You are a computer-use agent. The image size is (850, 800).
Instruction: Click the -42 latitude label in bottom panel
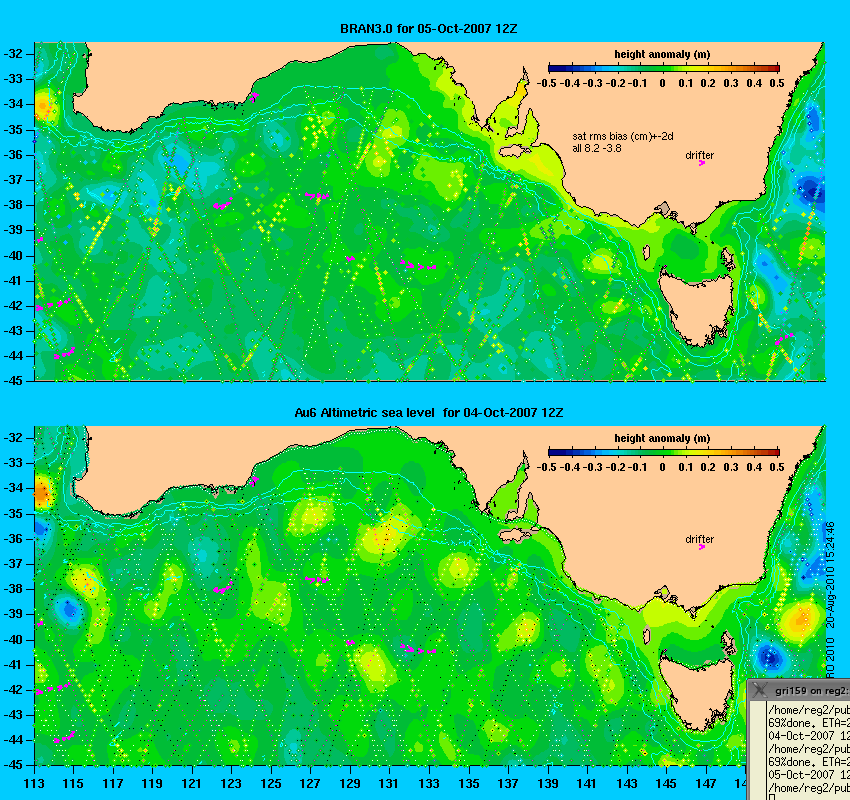pyautogui.click(x=14, y=689)
